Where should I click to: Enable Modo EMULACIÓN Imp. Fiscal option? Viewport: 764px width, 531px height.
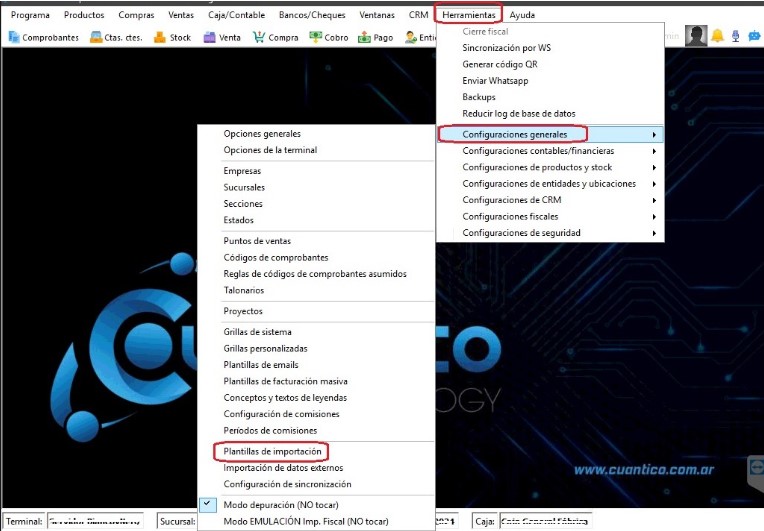tap(305, 521)
